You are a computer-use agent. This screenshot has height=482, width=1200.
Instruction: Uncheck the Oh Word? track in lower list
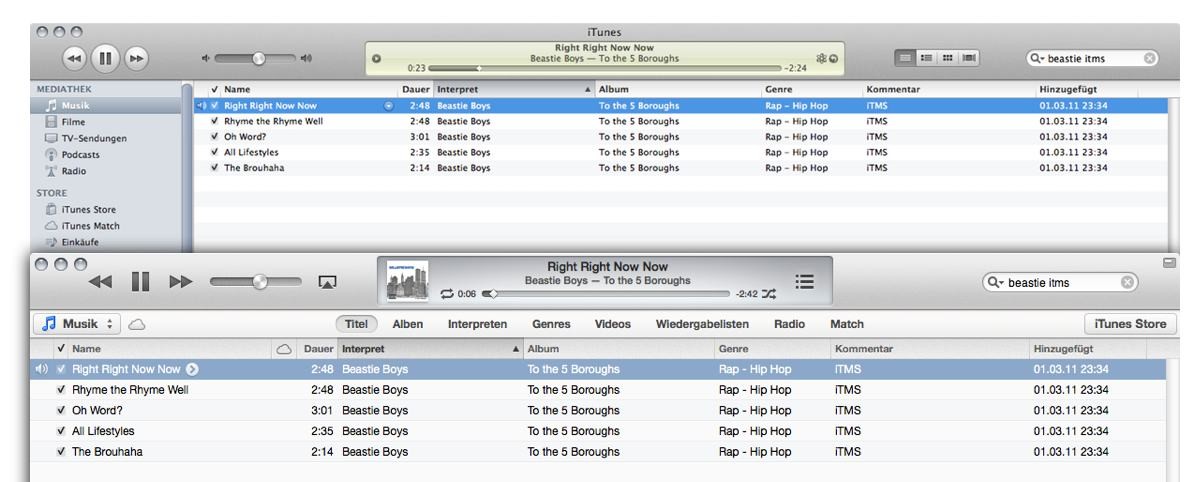point(62,411)
